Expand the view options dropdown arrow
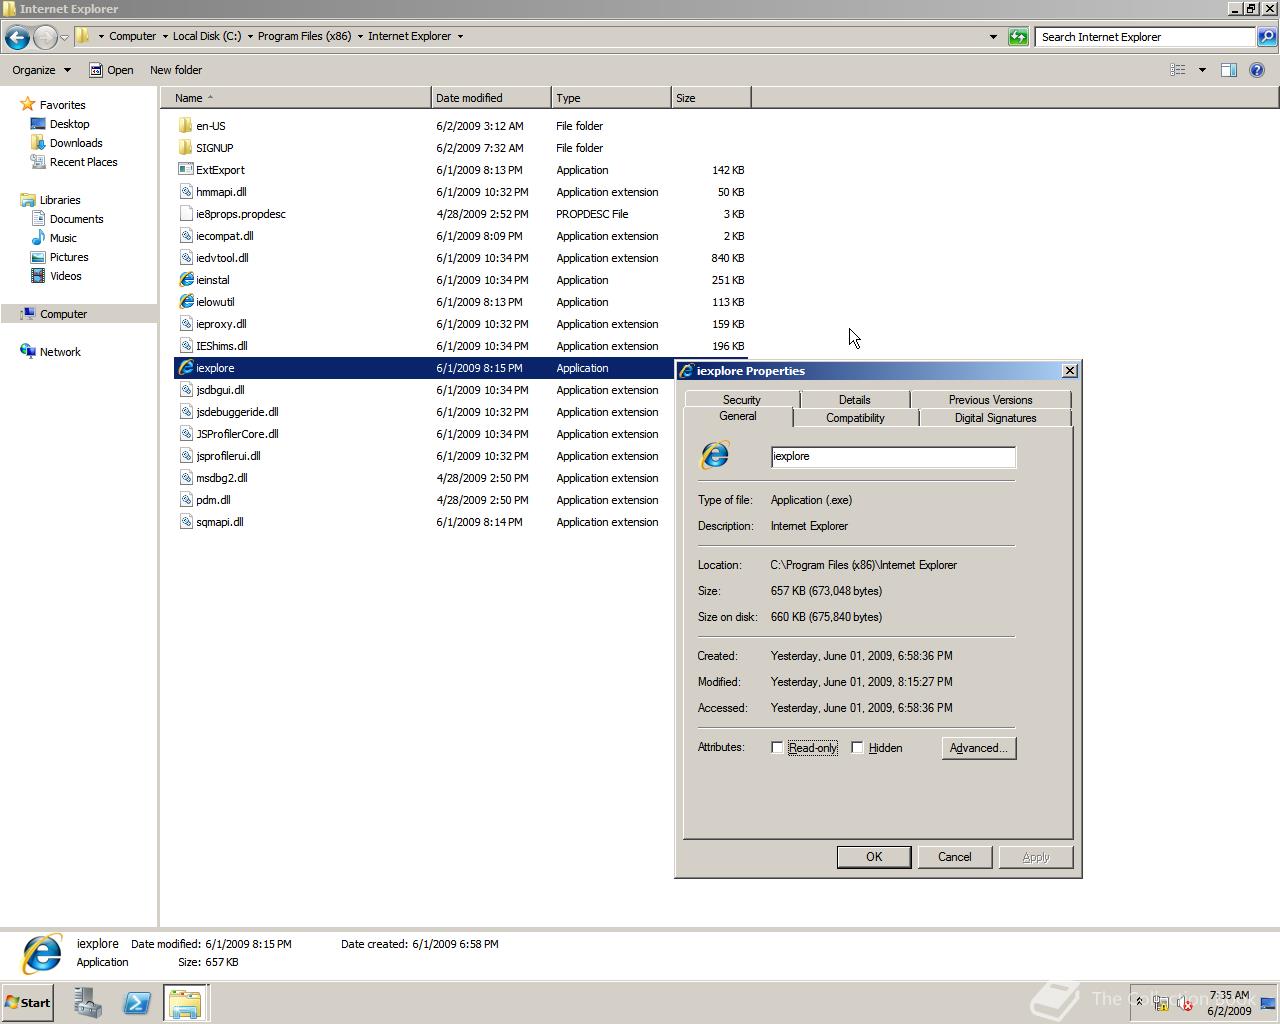 1202,70
